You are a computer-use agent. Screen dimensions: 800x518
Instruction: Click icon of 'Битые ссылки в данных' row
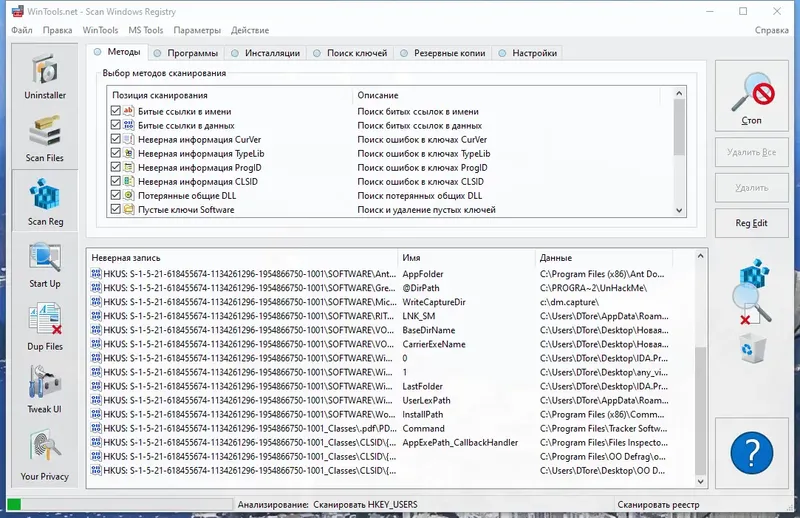[129, 125]
